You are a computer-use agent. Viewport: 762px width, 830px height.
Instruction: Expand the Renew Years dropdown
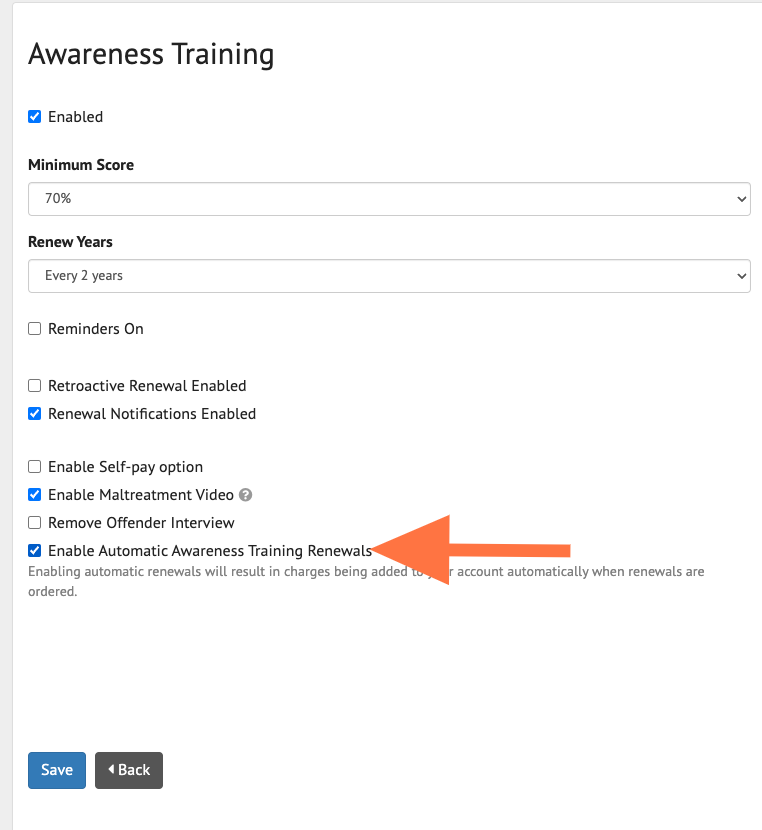coord(389,276)
